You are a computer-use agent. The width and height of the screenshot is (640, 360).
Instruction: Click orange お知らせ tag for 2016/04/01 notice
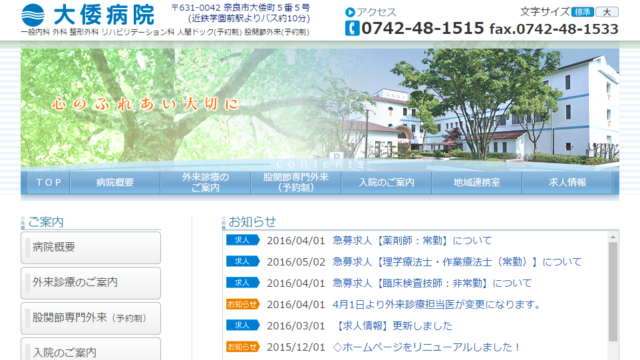tap(242, 304)
